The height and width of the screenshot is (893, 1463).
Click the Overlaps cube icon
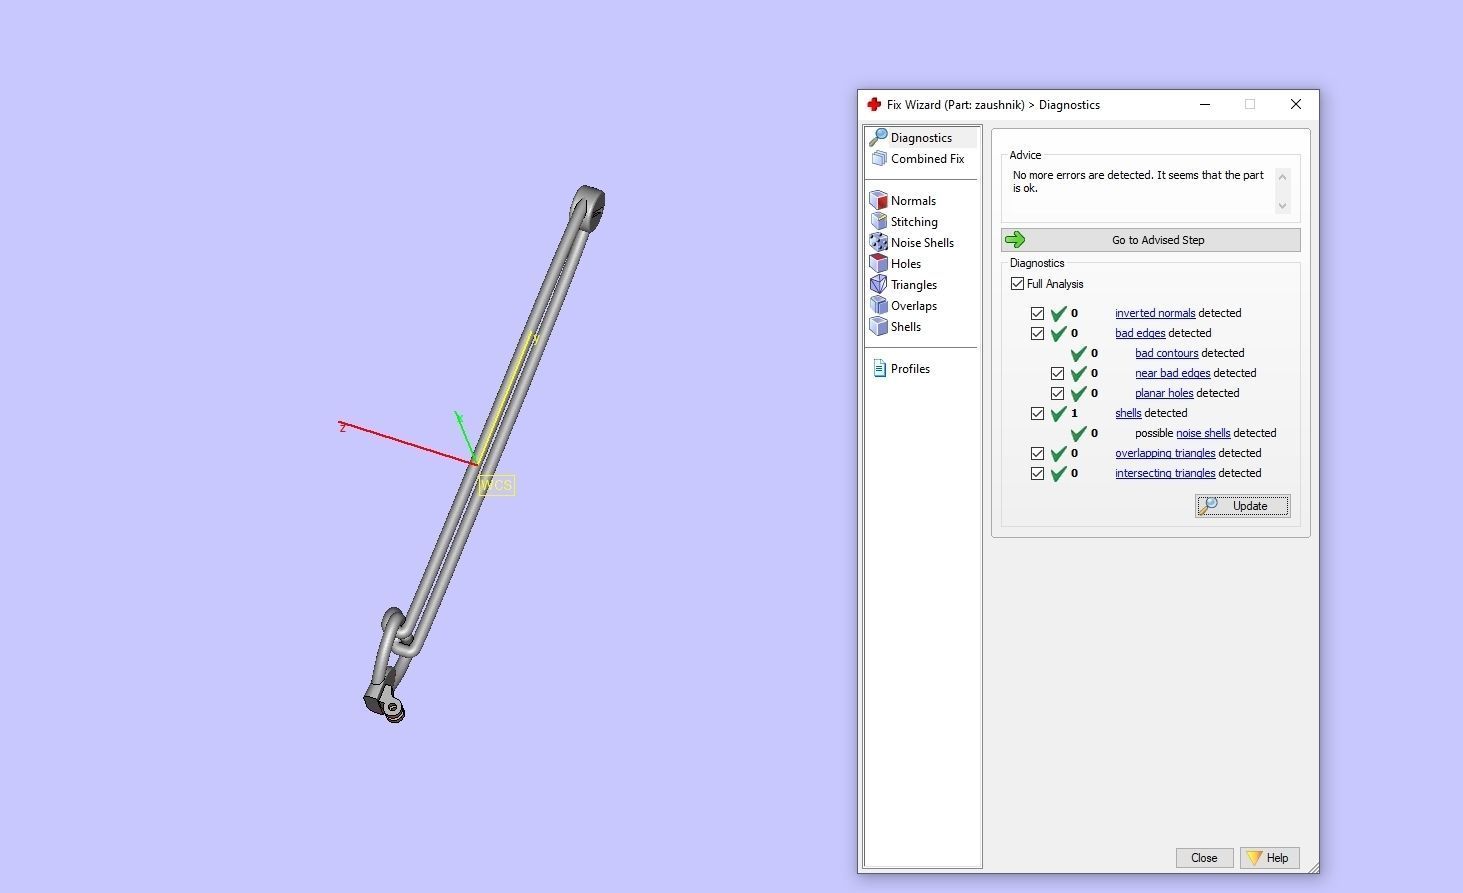pyautogui.click(x=879, y=305)
